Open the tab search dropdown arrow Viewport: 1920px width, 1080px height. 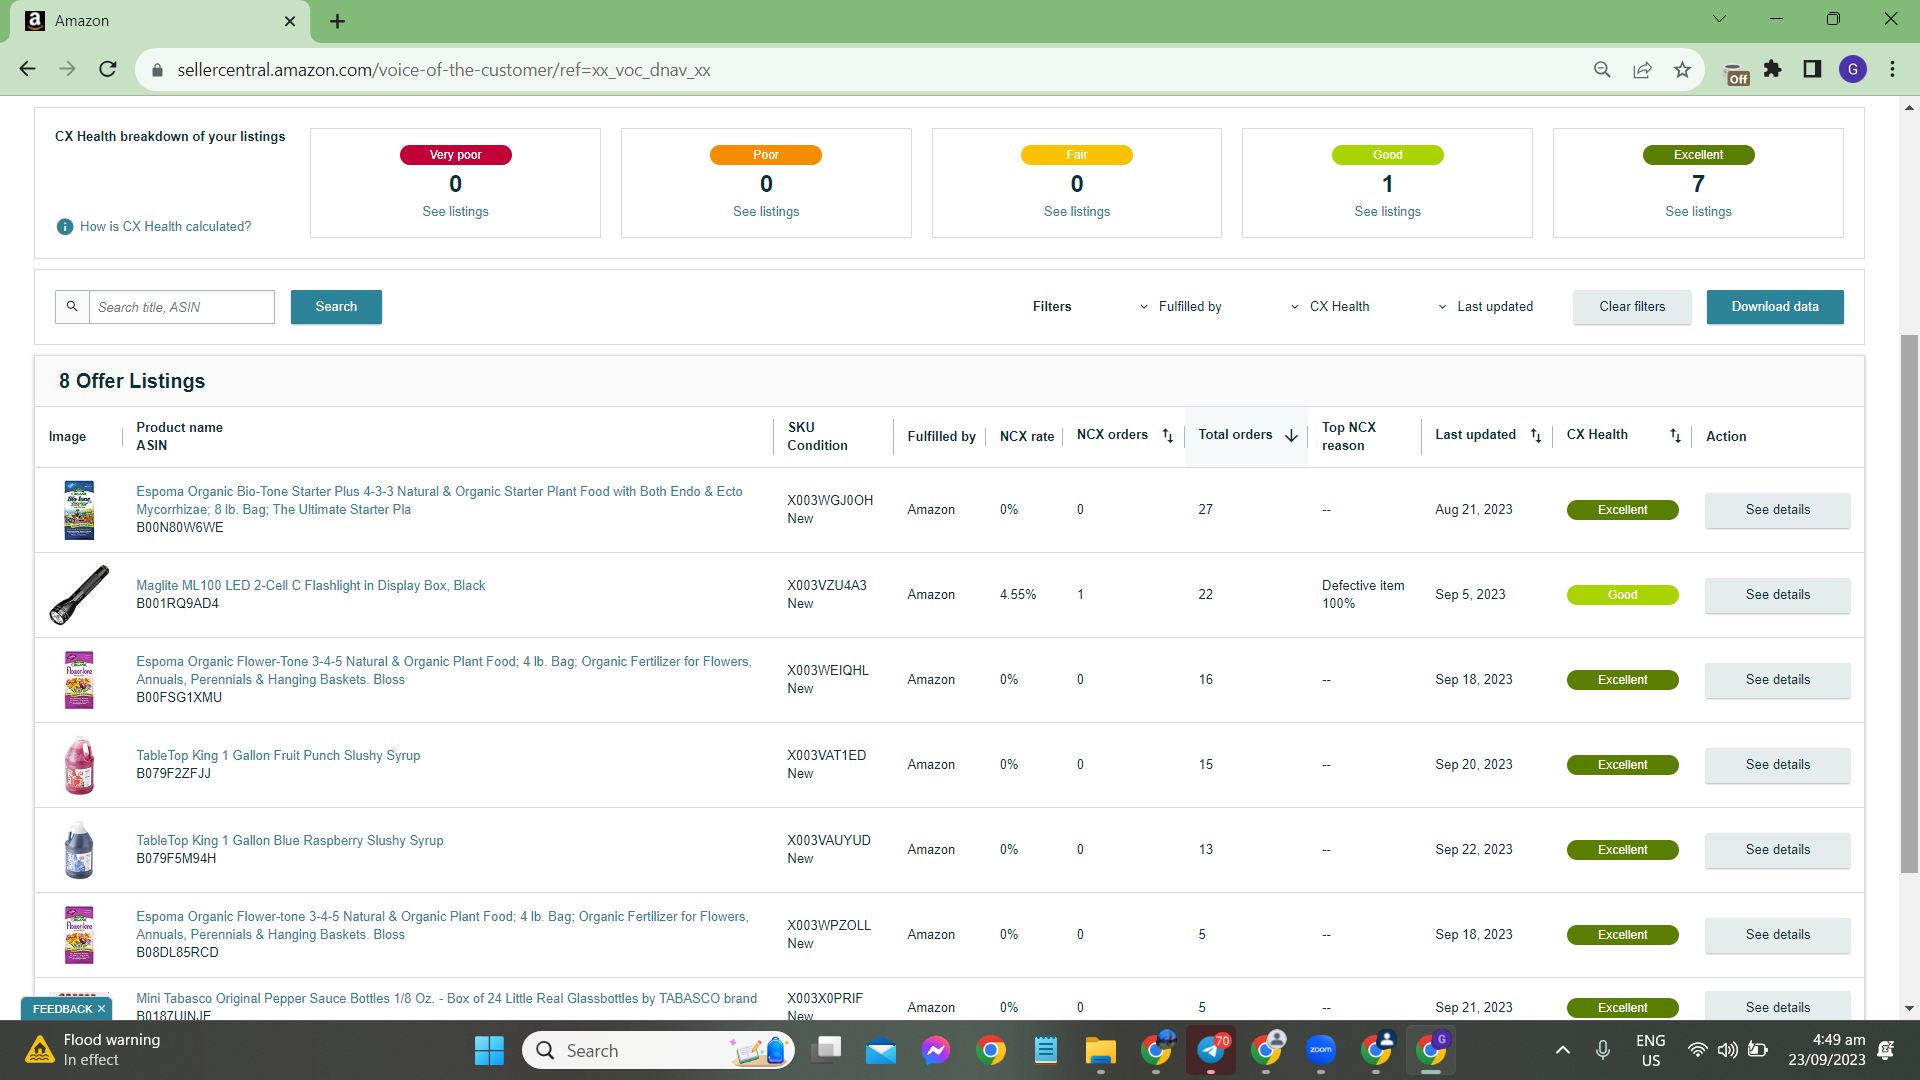tap(1720, 19)
